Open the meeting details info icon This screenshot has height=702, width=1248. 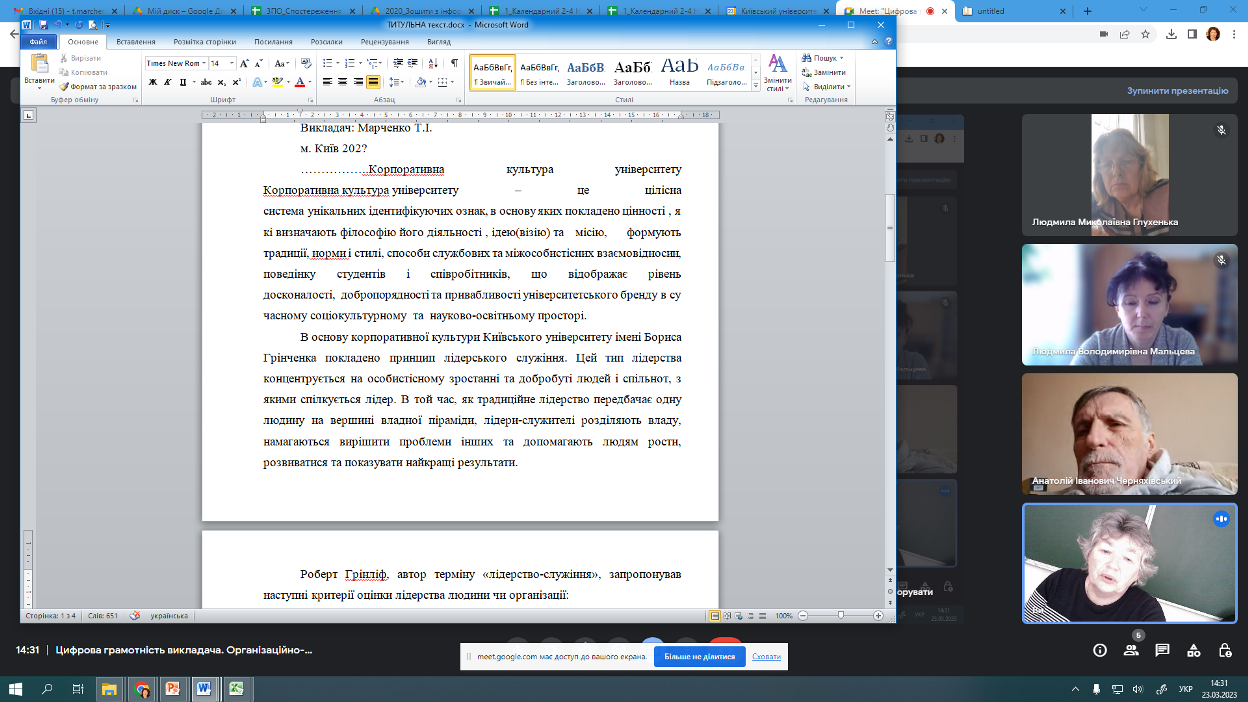coord(1100,650)
